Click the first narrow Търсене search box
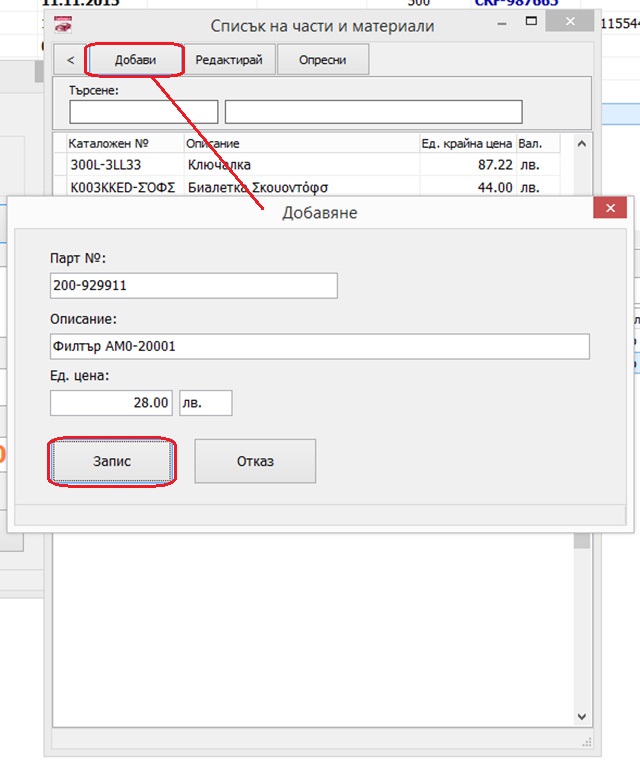640x768 pixels. (143, 112)
